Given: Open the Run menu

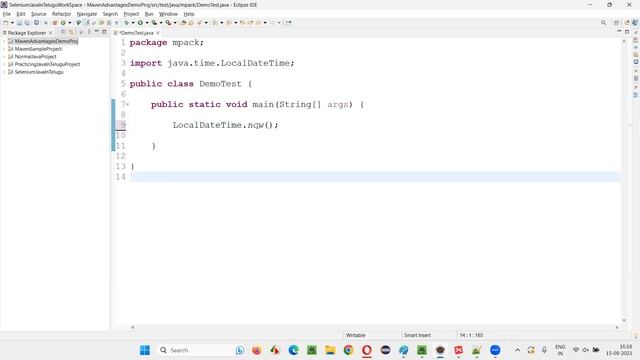Looking at the screenshot, I should [149, 14].
